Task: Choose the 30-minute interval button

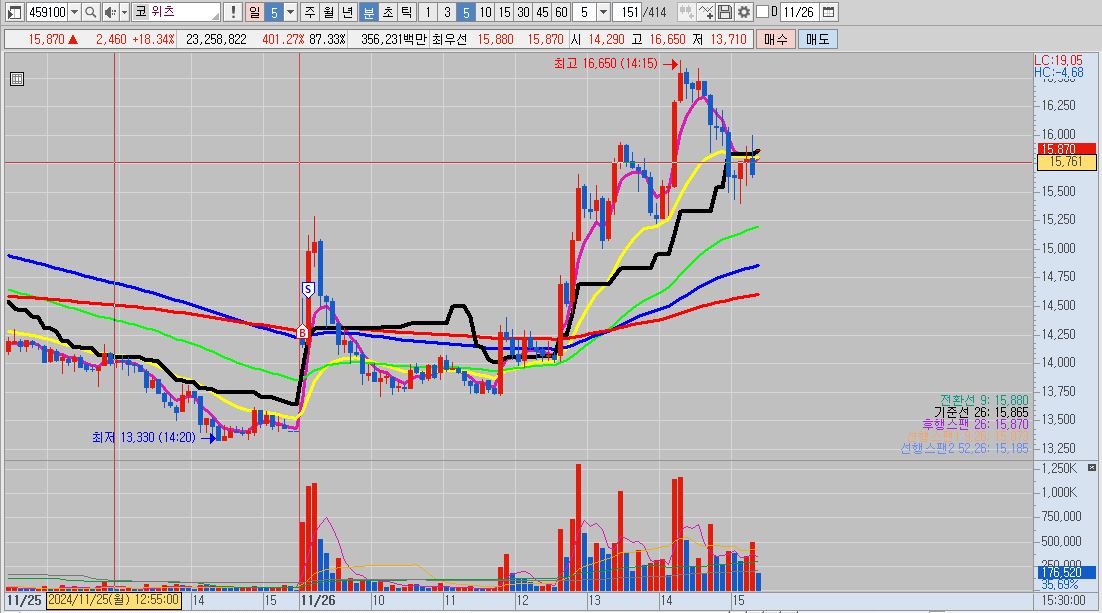Action: tap(523, 12)
